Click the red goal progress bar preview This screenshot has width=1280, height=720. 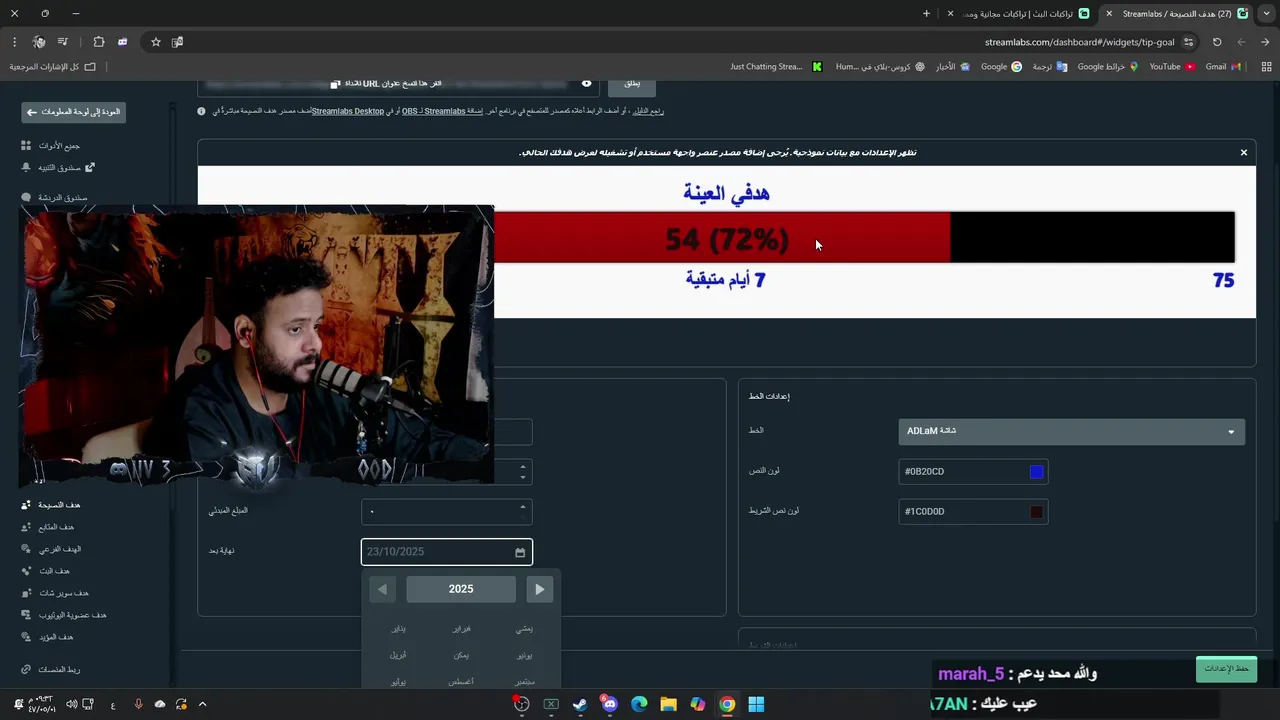point(722,238)
